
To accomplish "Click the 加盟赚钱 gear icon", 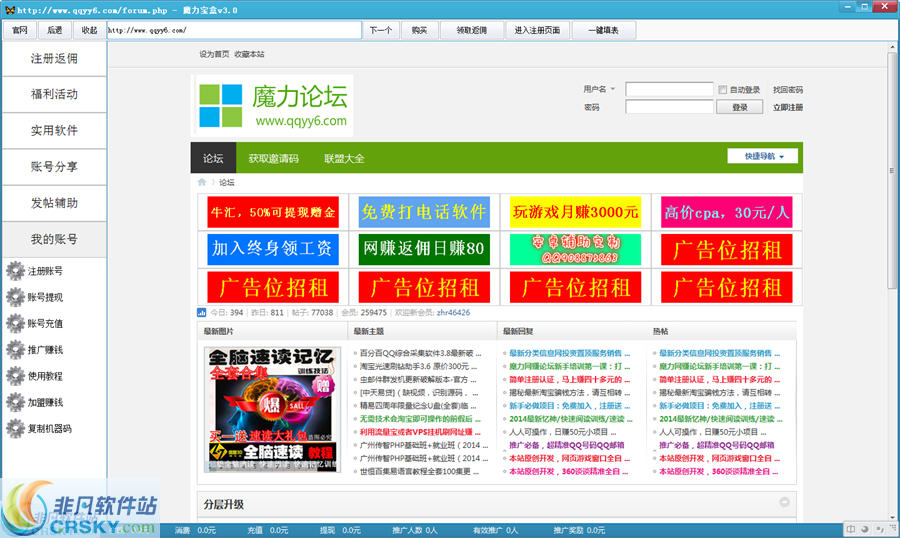I will pyautogui.click(x=14, y=402).
